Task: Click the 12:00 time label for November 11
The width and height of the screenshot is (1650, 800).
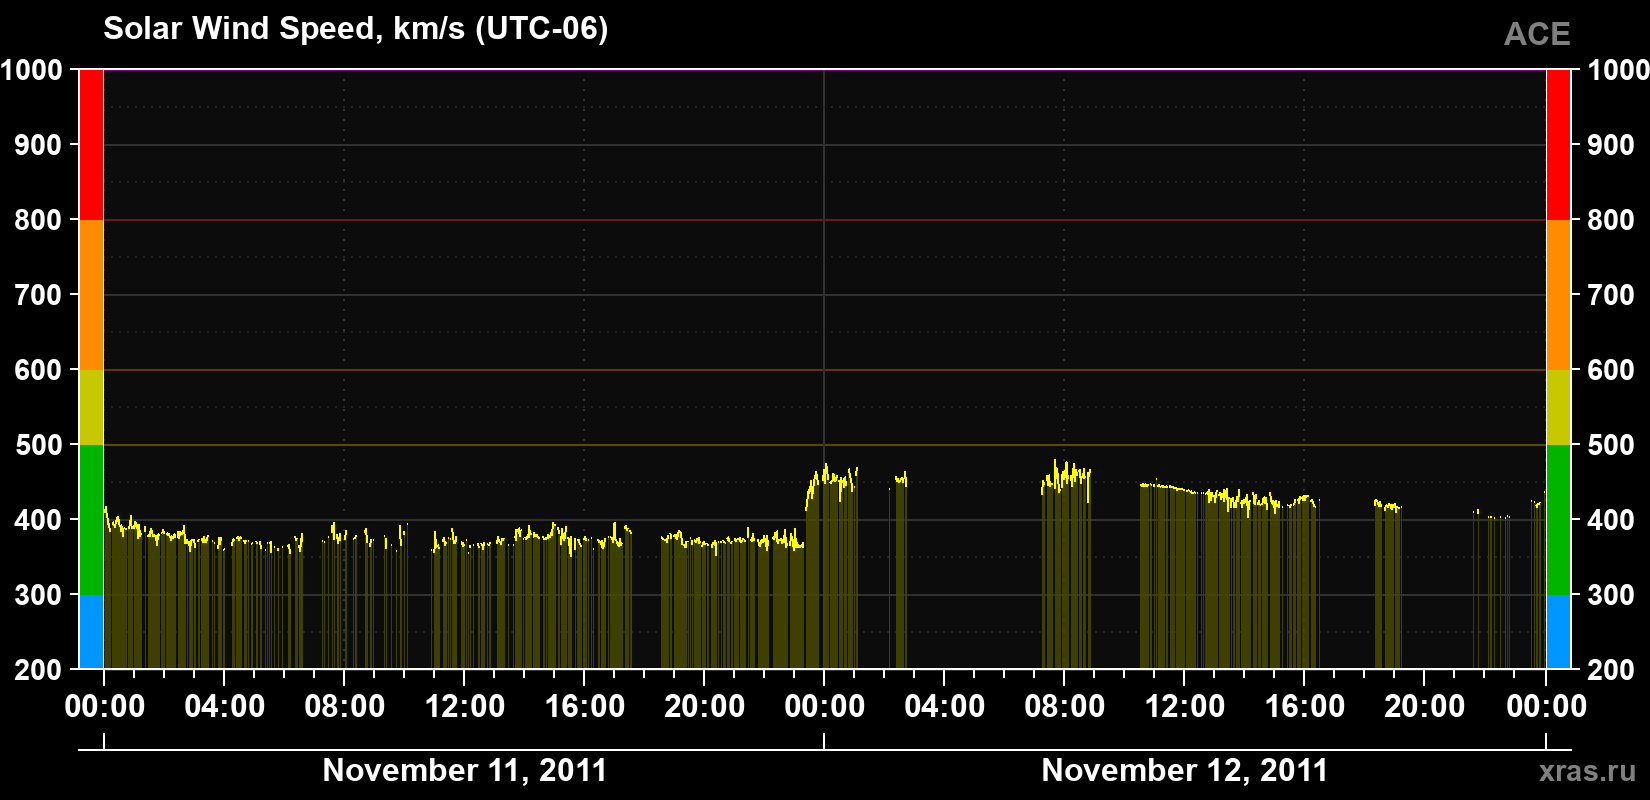Action: coord(465,707)
